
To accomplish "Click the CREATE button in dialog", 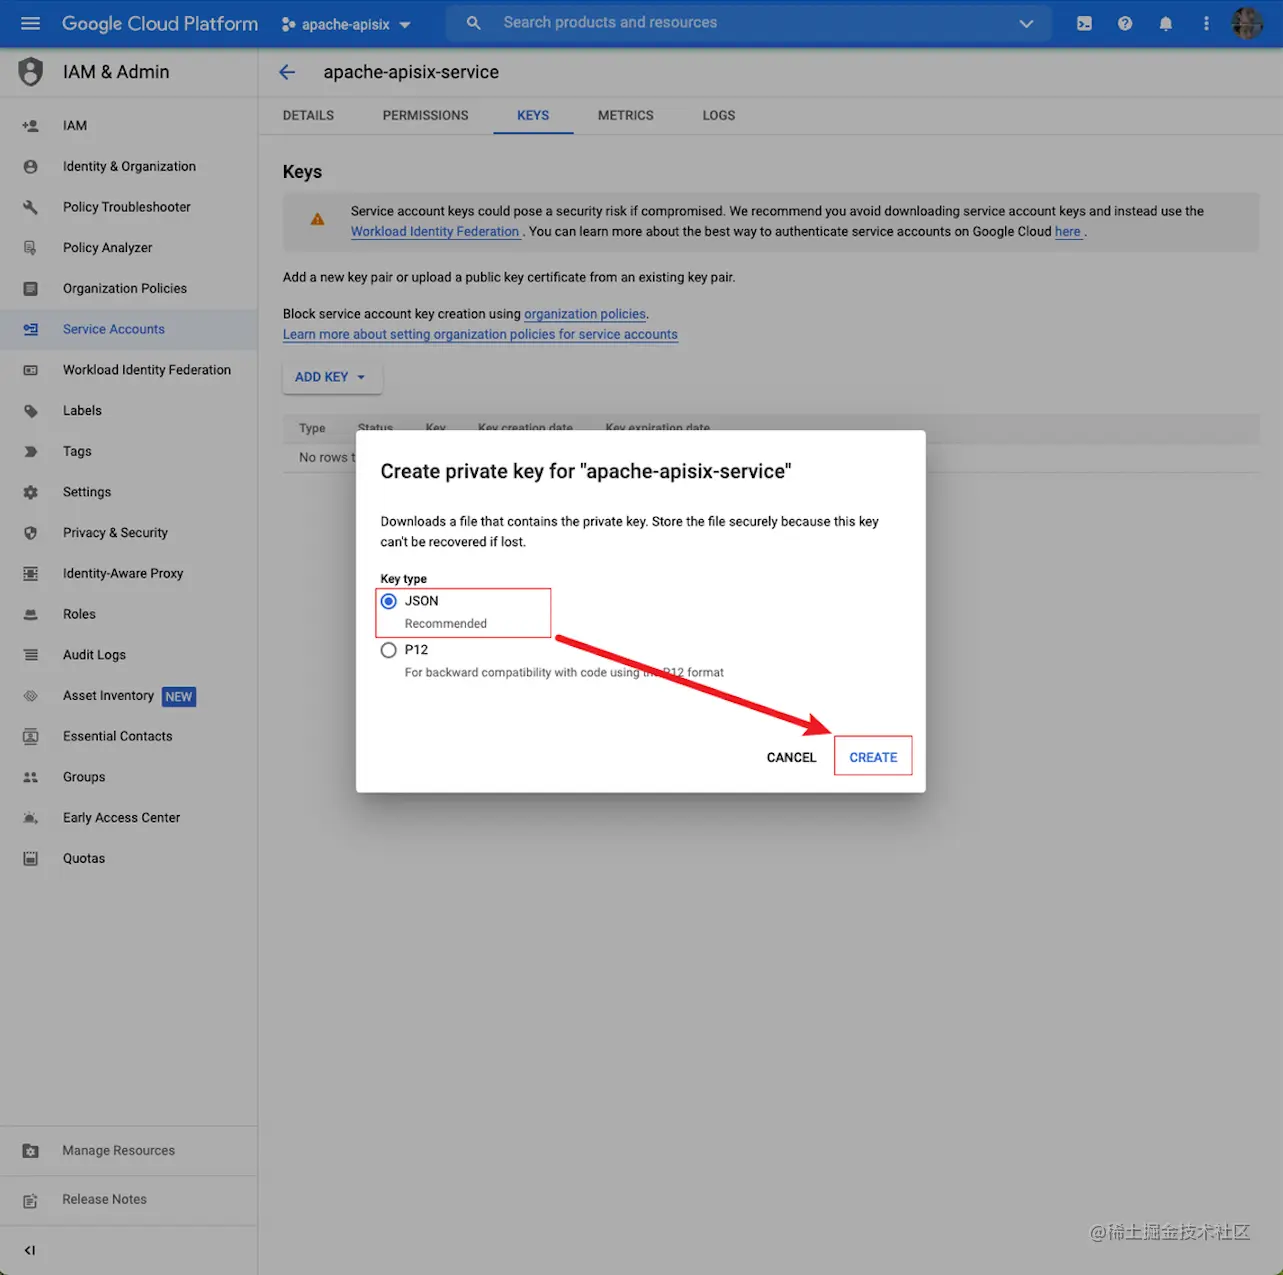I will click(873, 757).
